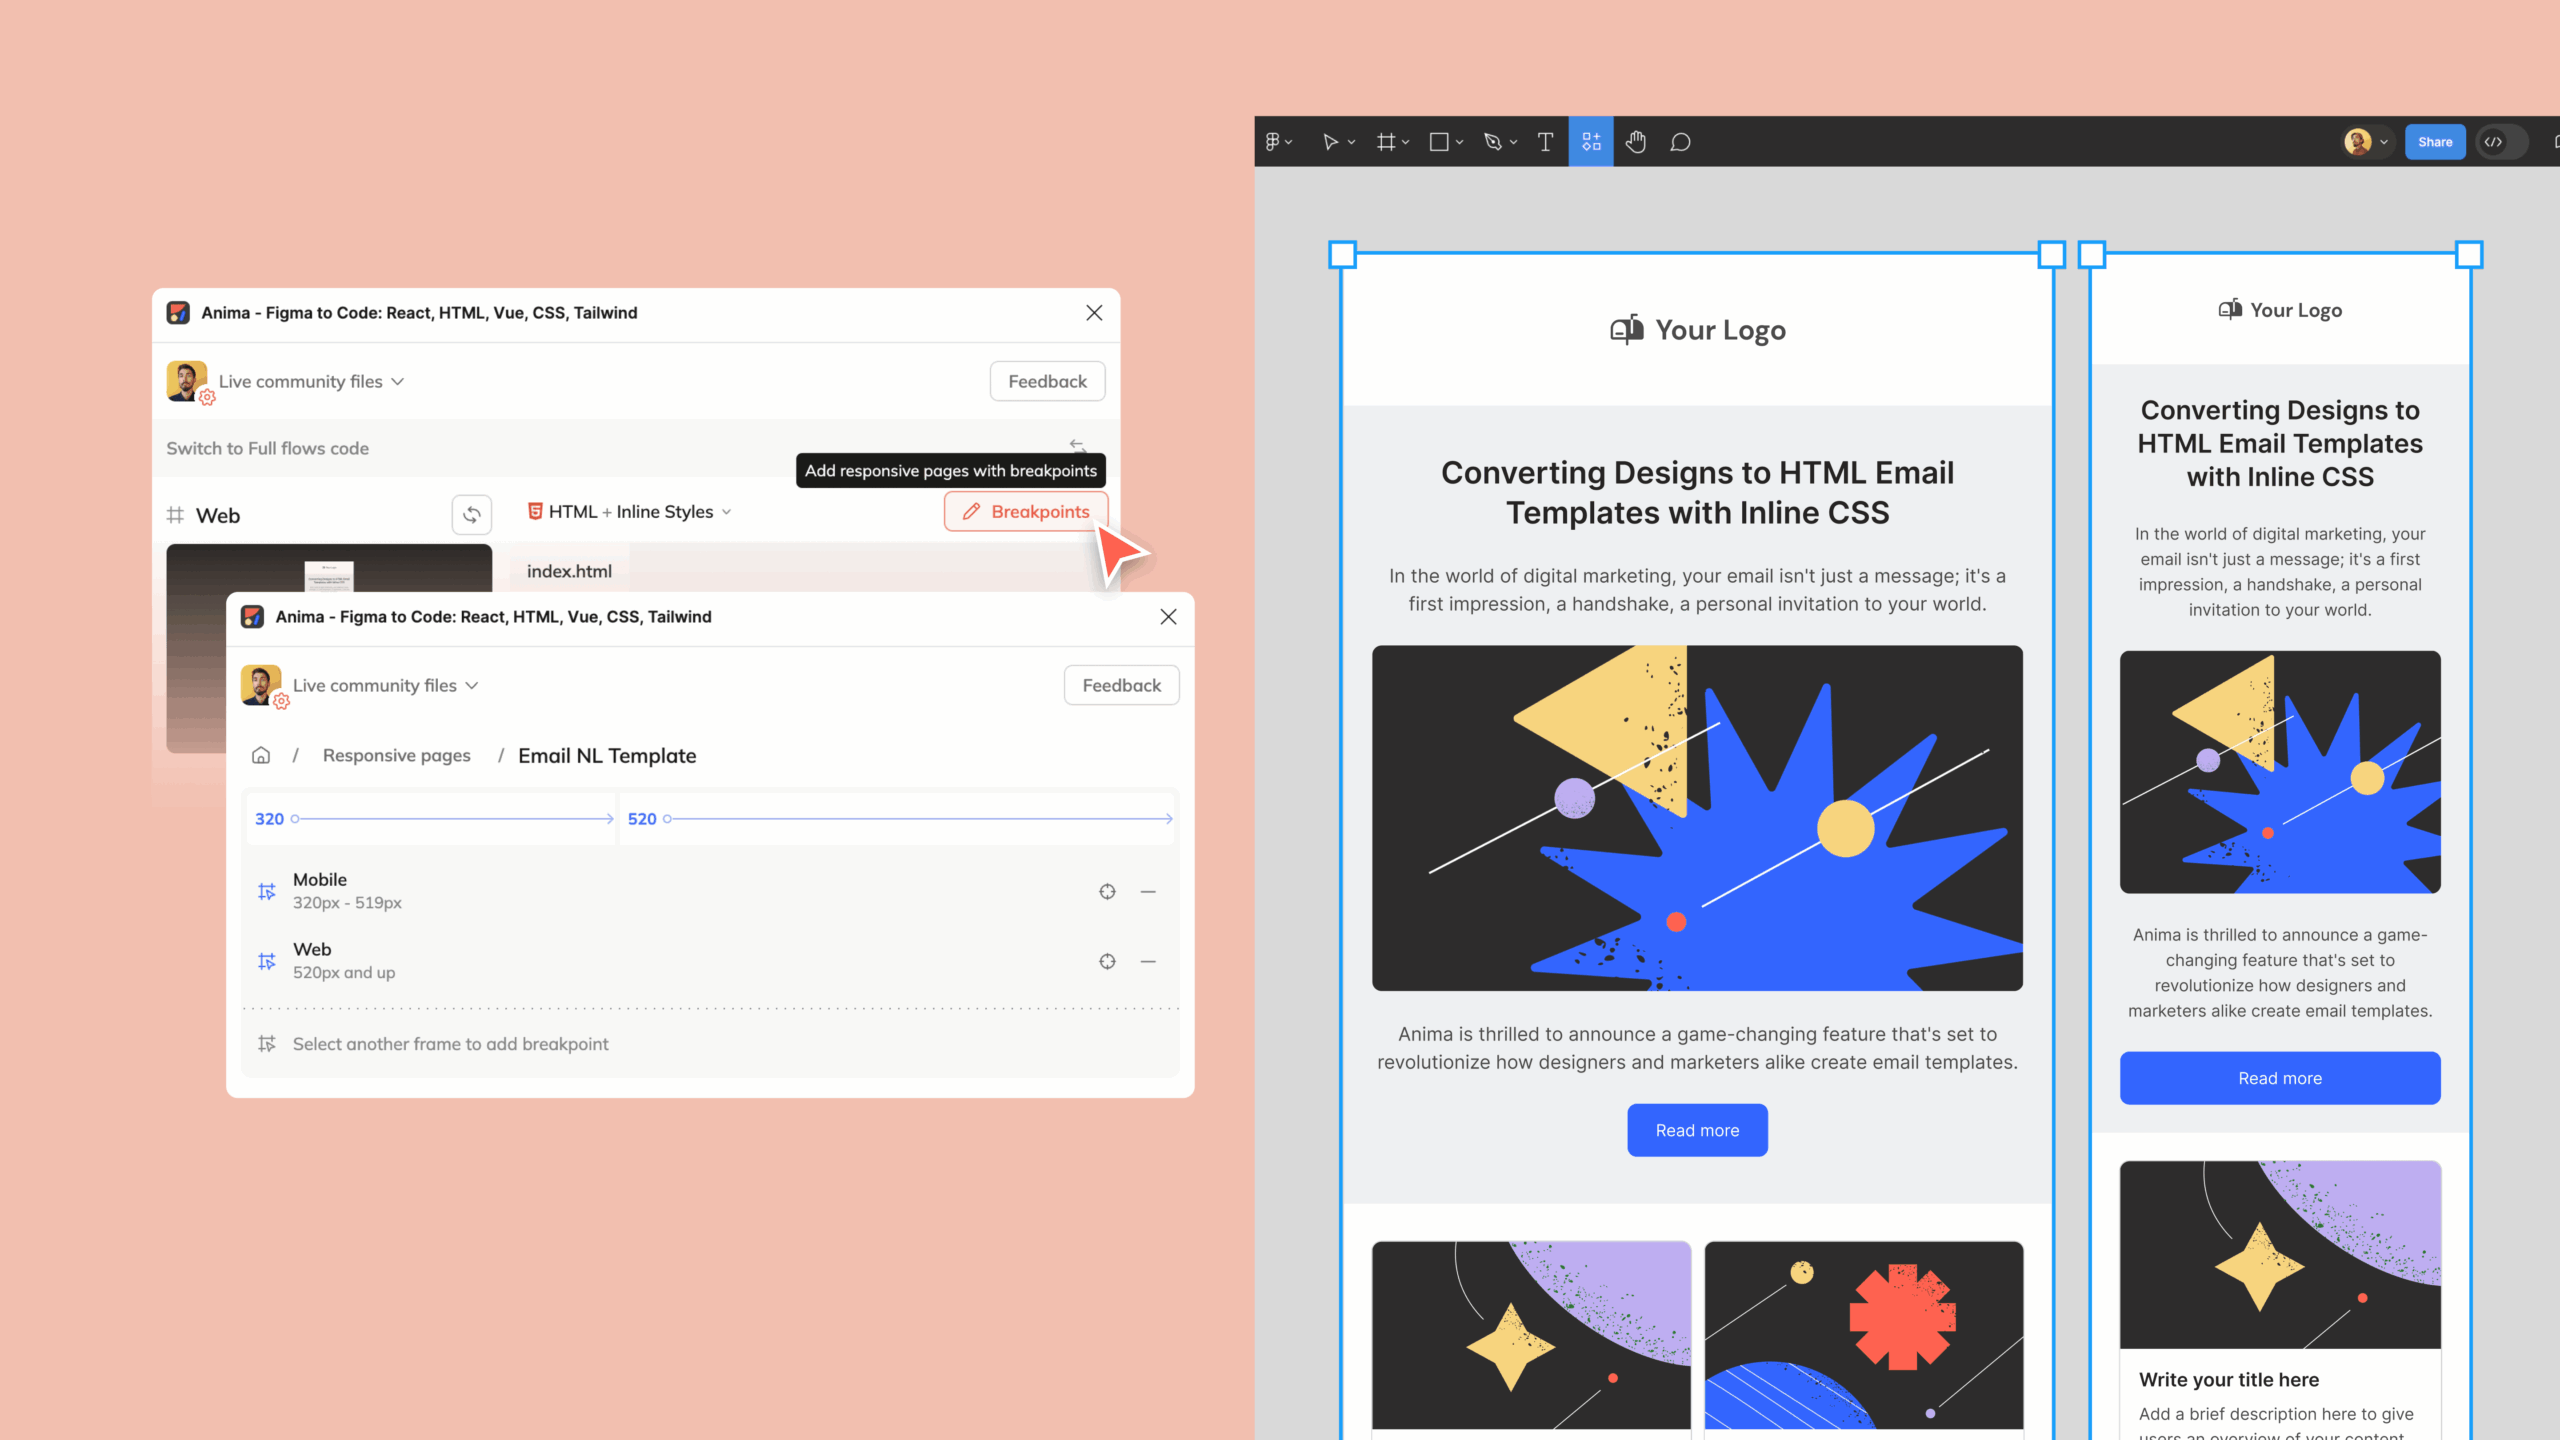Click the Share button in Figma toolbar

(x=2435, y=141)
